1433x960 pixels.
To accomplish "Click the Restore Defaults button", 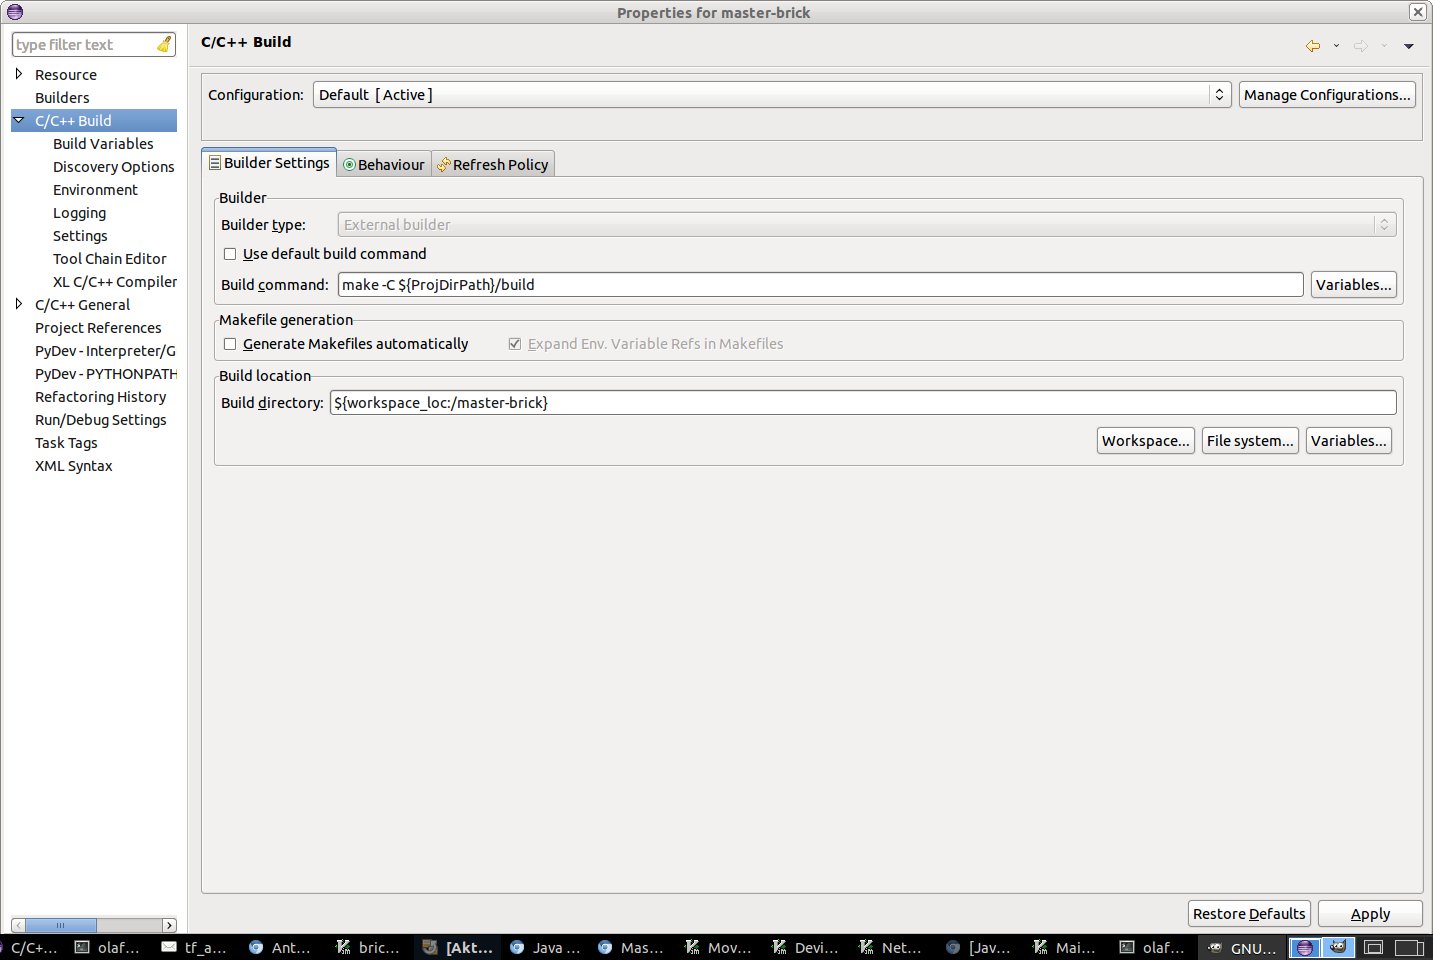I will pyautogui.click(x=1249, y=914).
